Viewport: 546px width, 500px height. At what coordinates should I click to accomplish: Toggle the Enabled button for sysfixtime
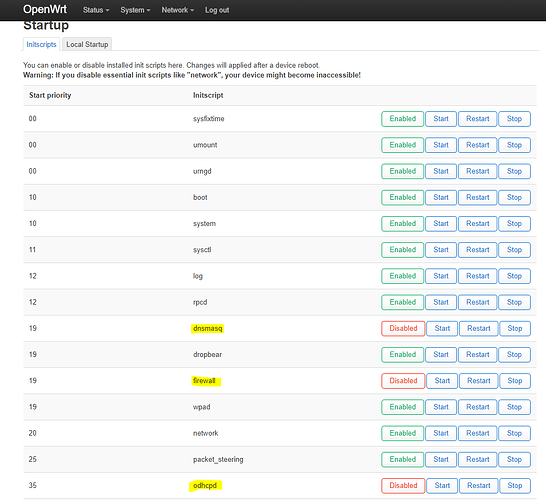pyautogui.click(x=402, y=119)
